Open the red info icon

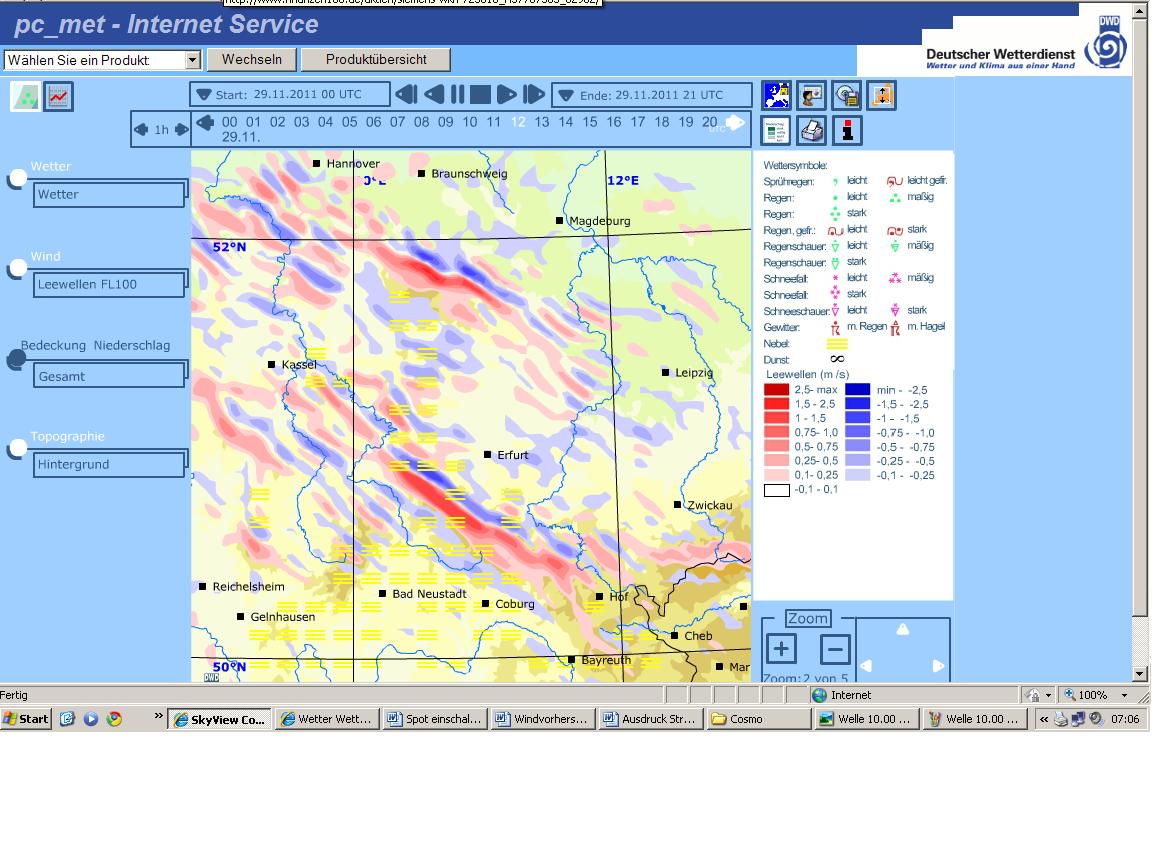(x=847, y=130)
